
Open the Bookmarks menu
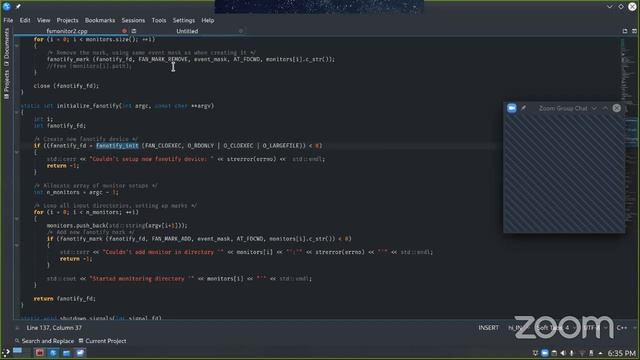point(100,20)
